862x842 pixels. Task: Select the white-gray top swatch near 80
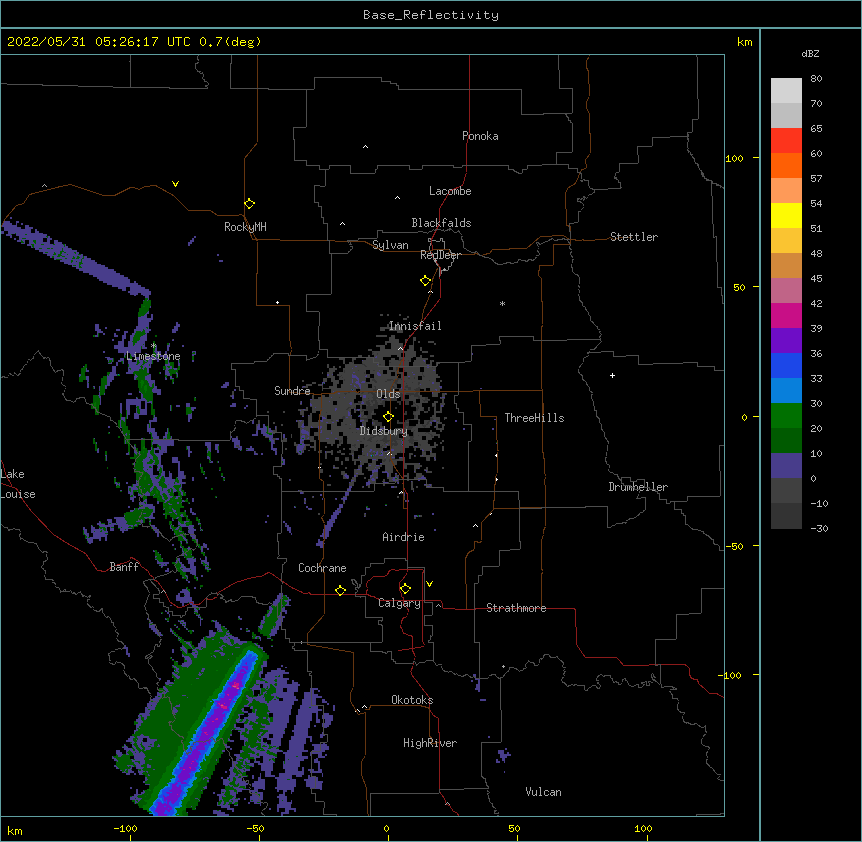(786, 90)
